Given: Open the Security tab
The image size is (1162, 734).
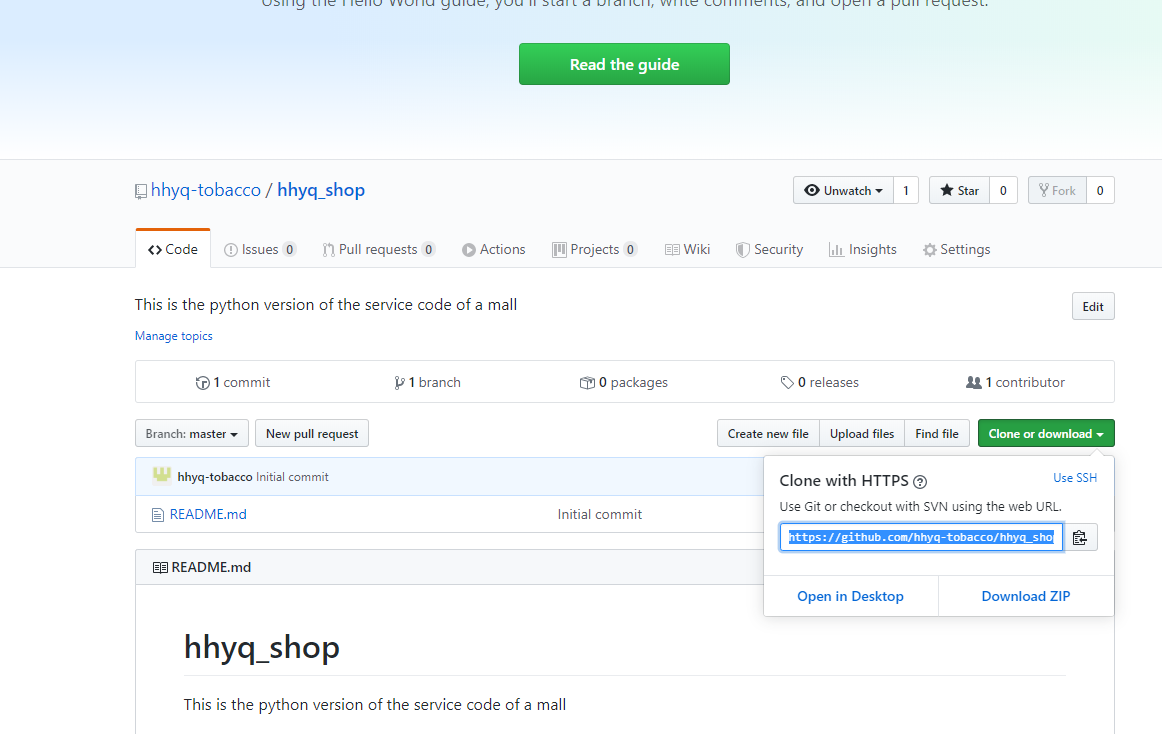Looking at the screenshot, I should pos(769,249).
